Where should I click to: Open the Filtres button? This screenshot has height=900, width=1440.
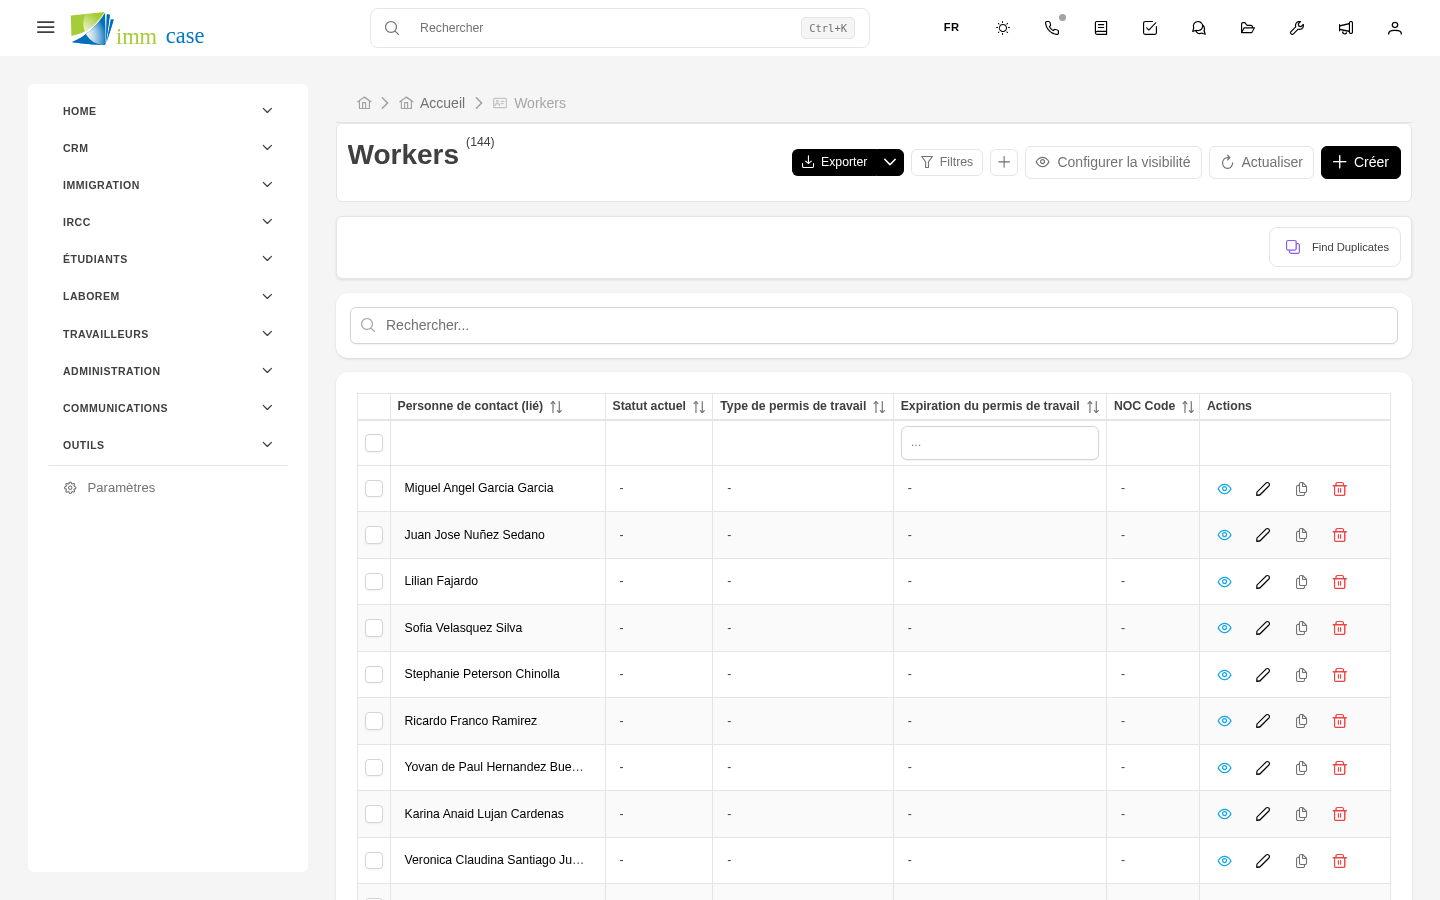pos(947,162)
